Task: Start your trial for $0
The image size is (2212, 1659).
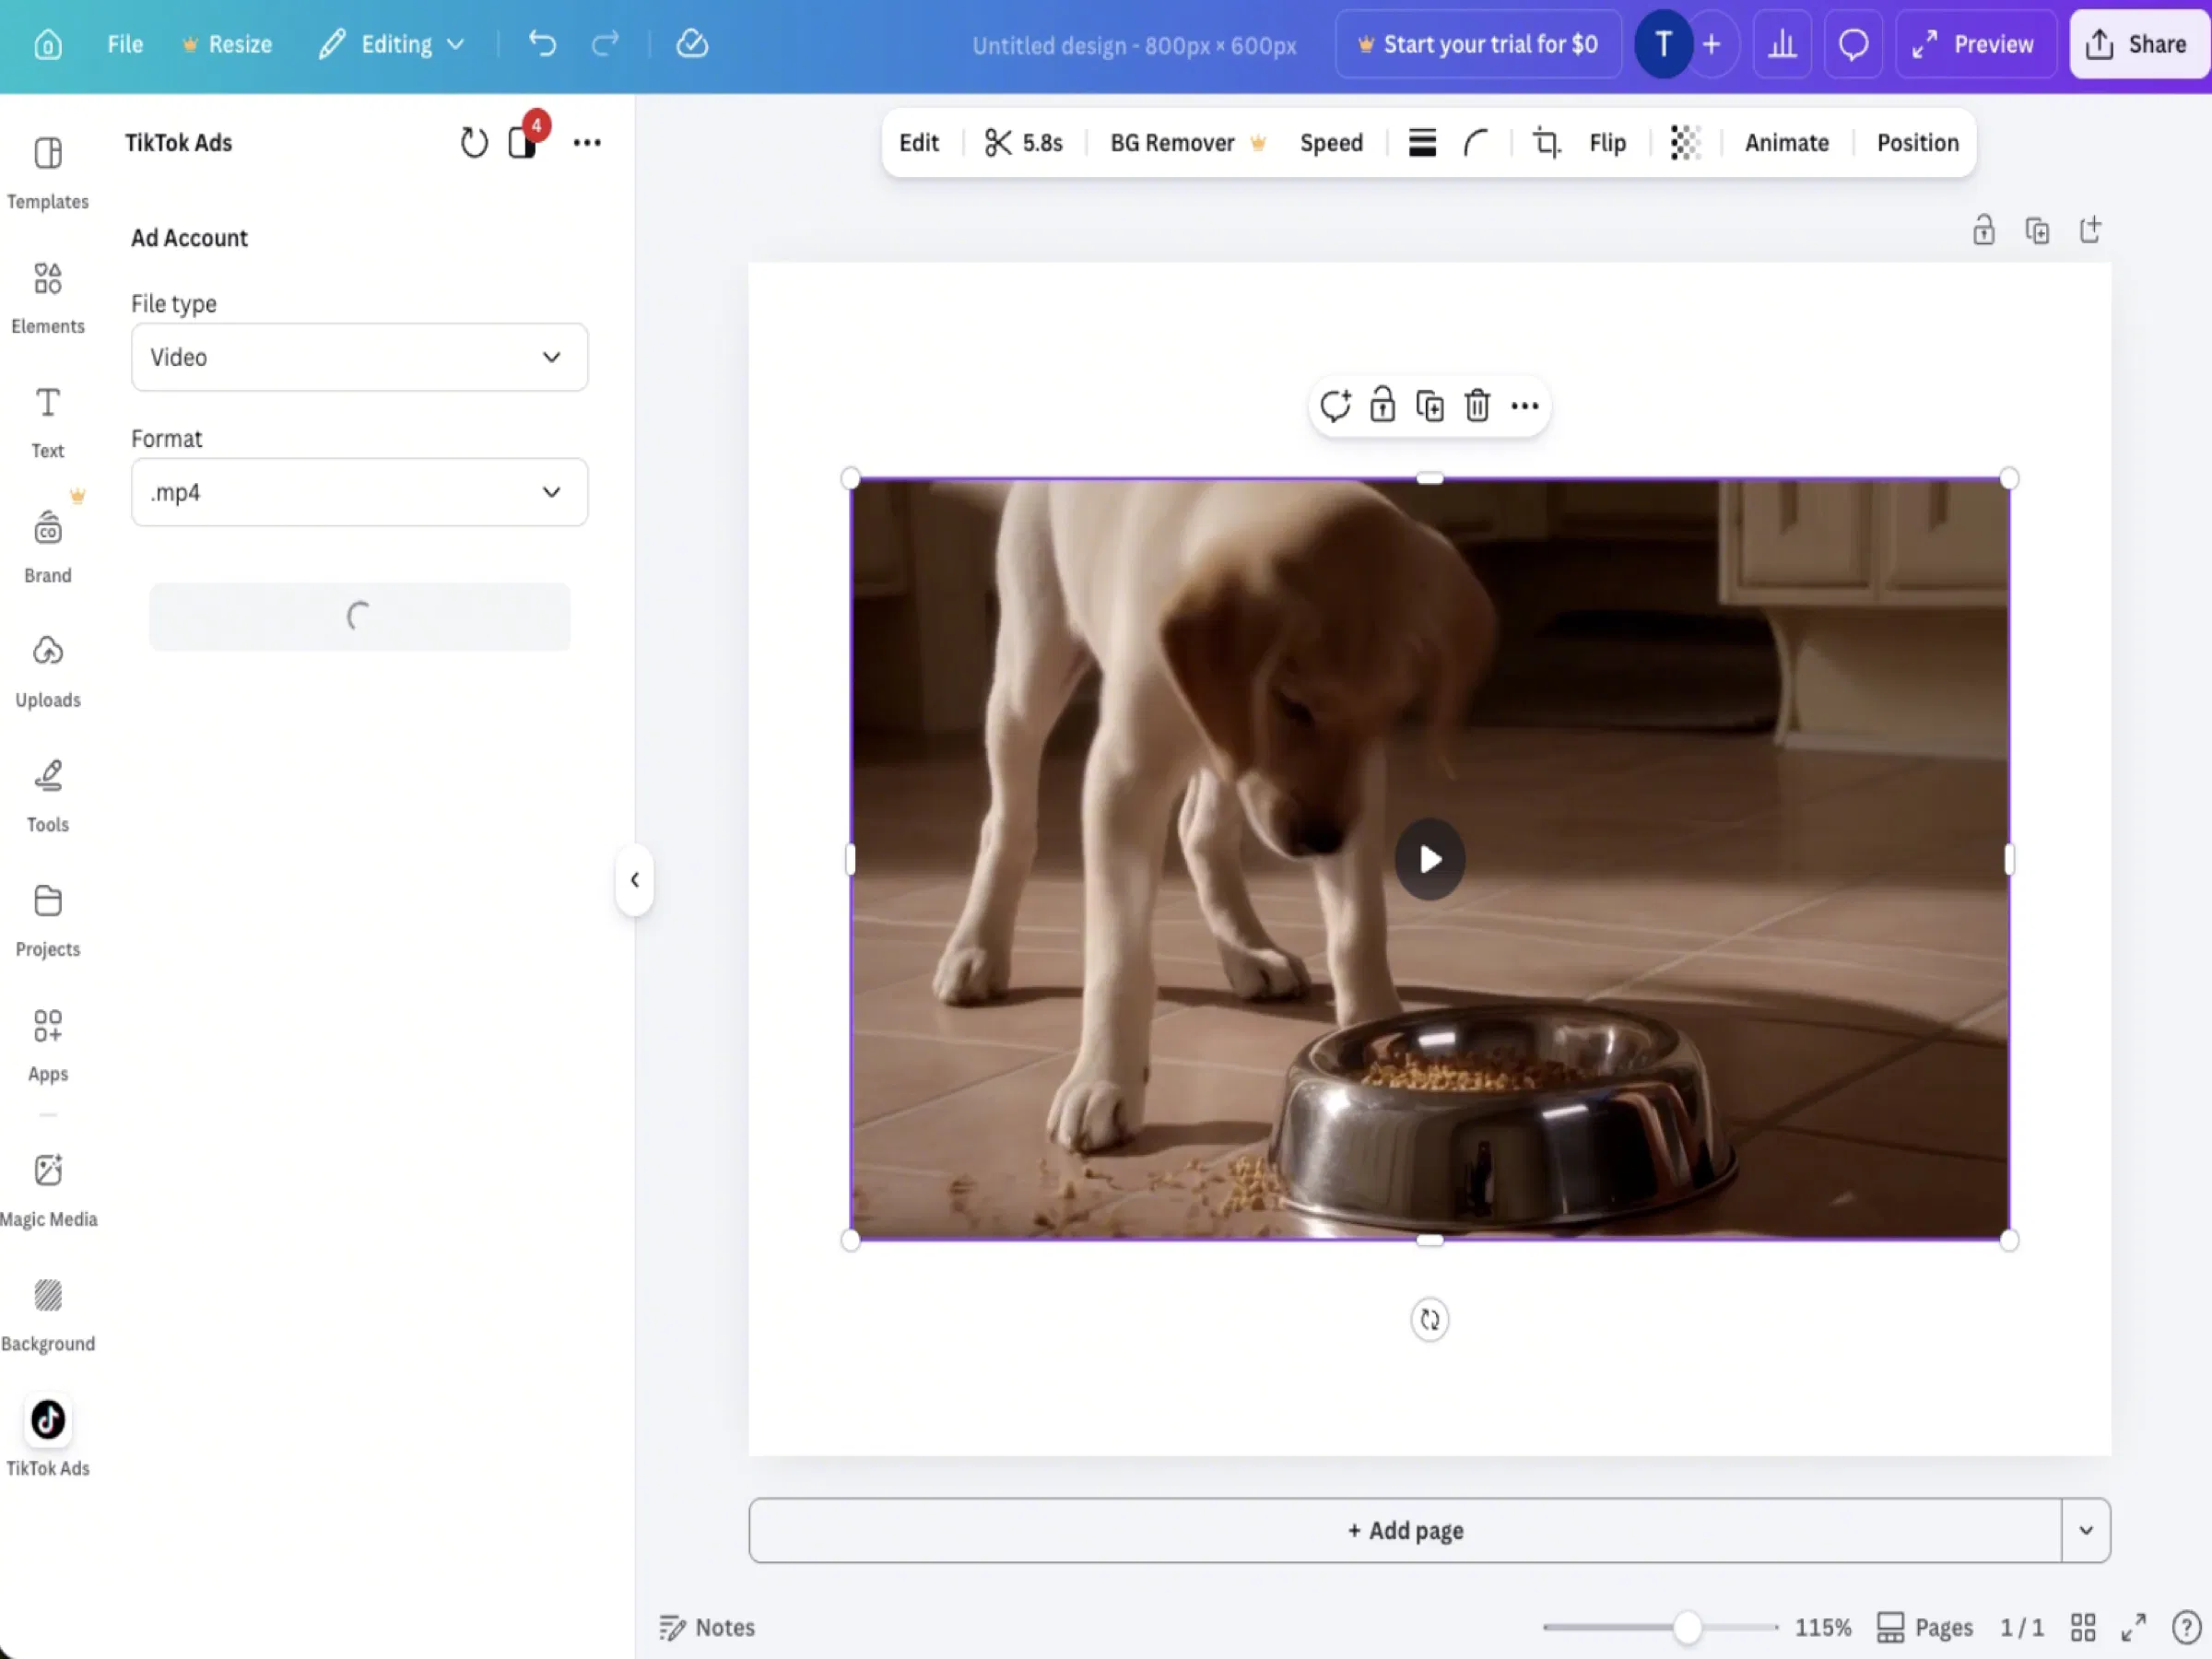Action: tap(1478, 44)
